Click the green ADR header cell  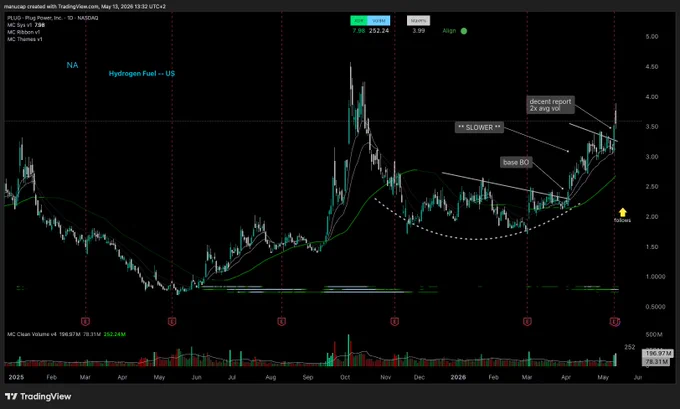[359, 20]
